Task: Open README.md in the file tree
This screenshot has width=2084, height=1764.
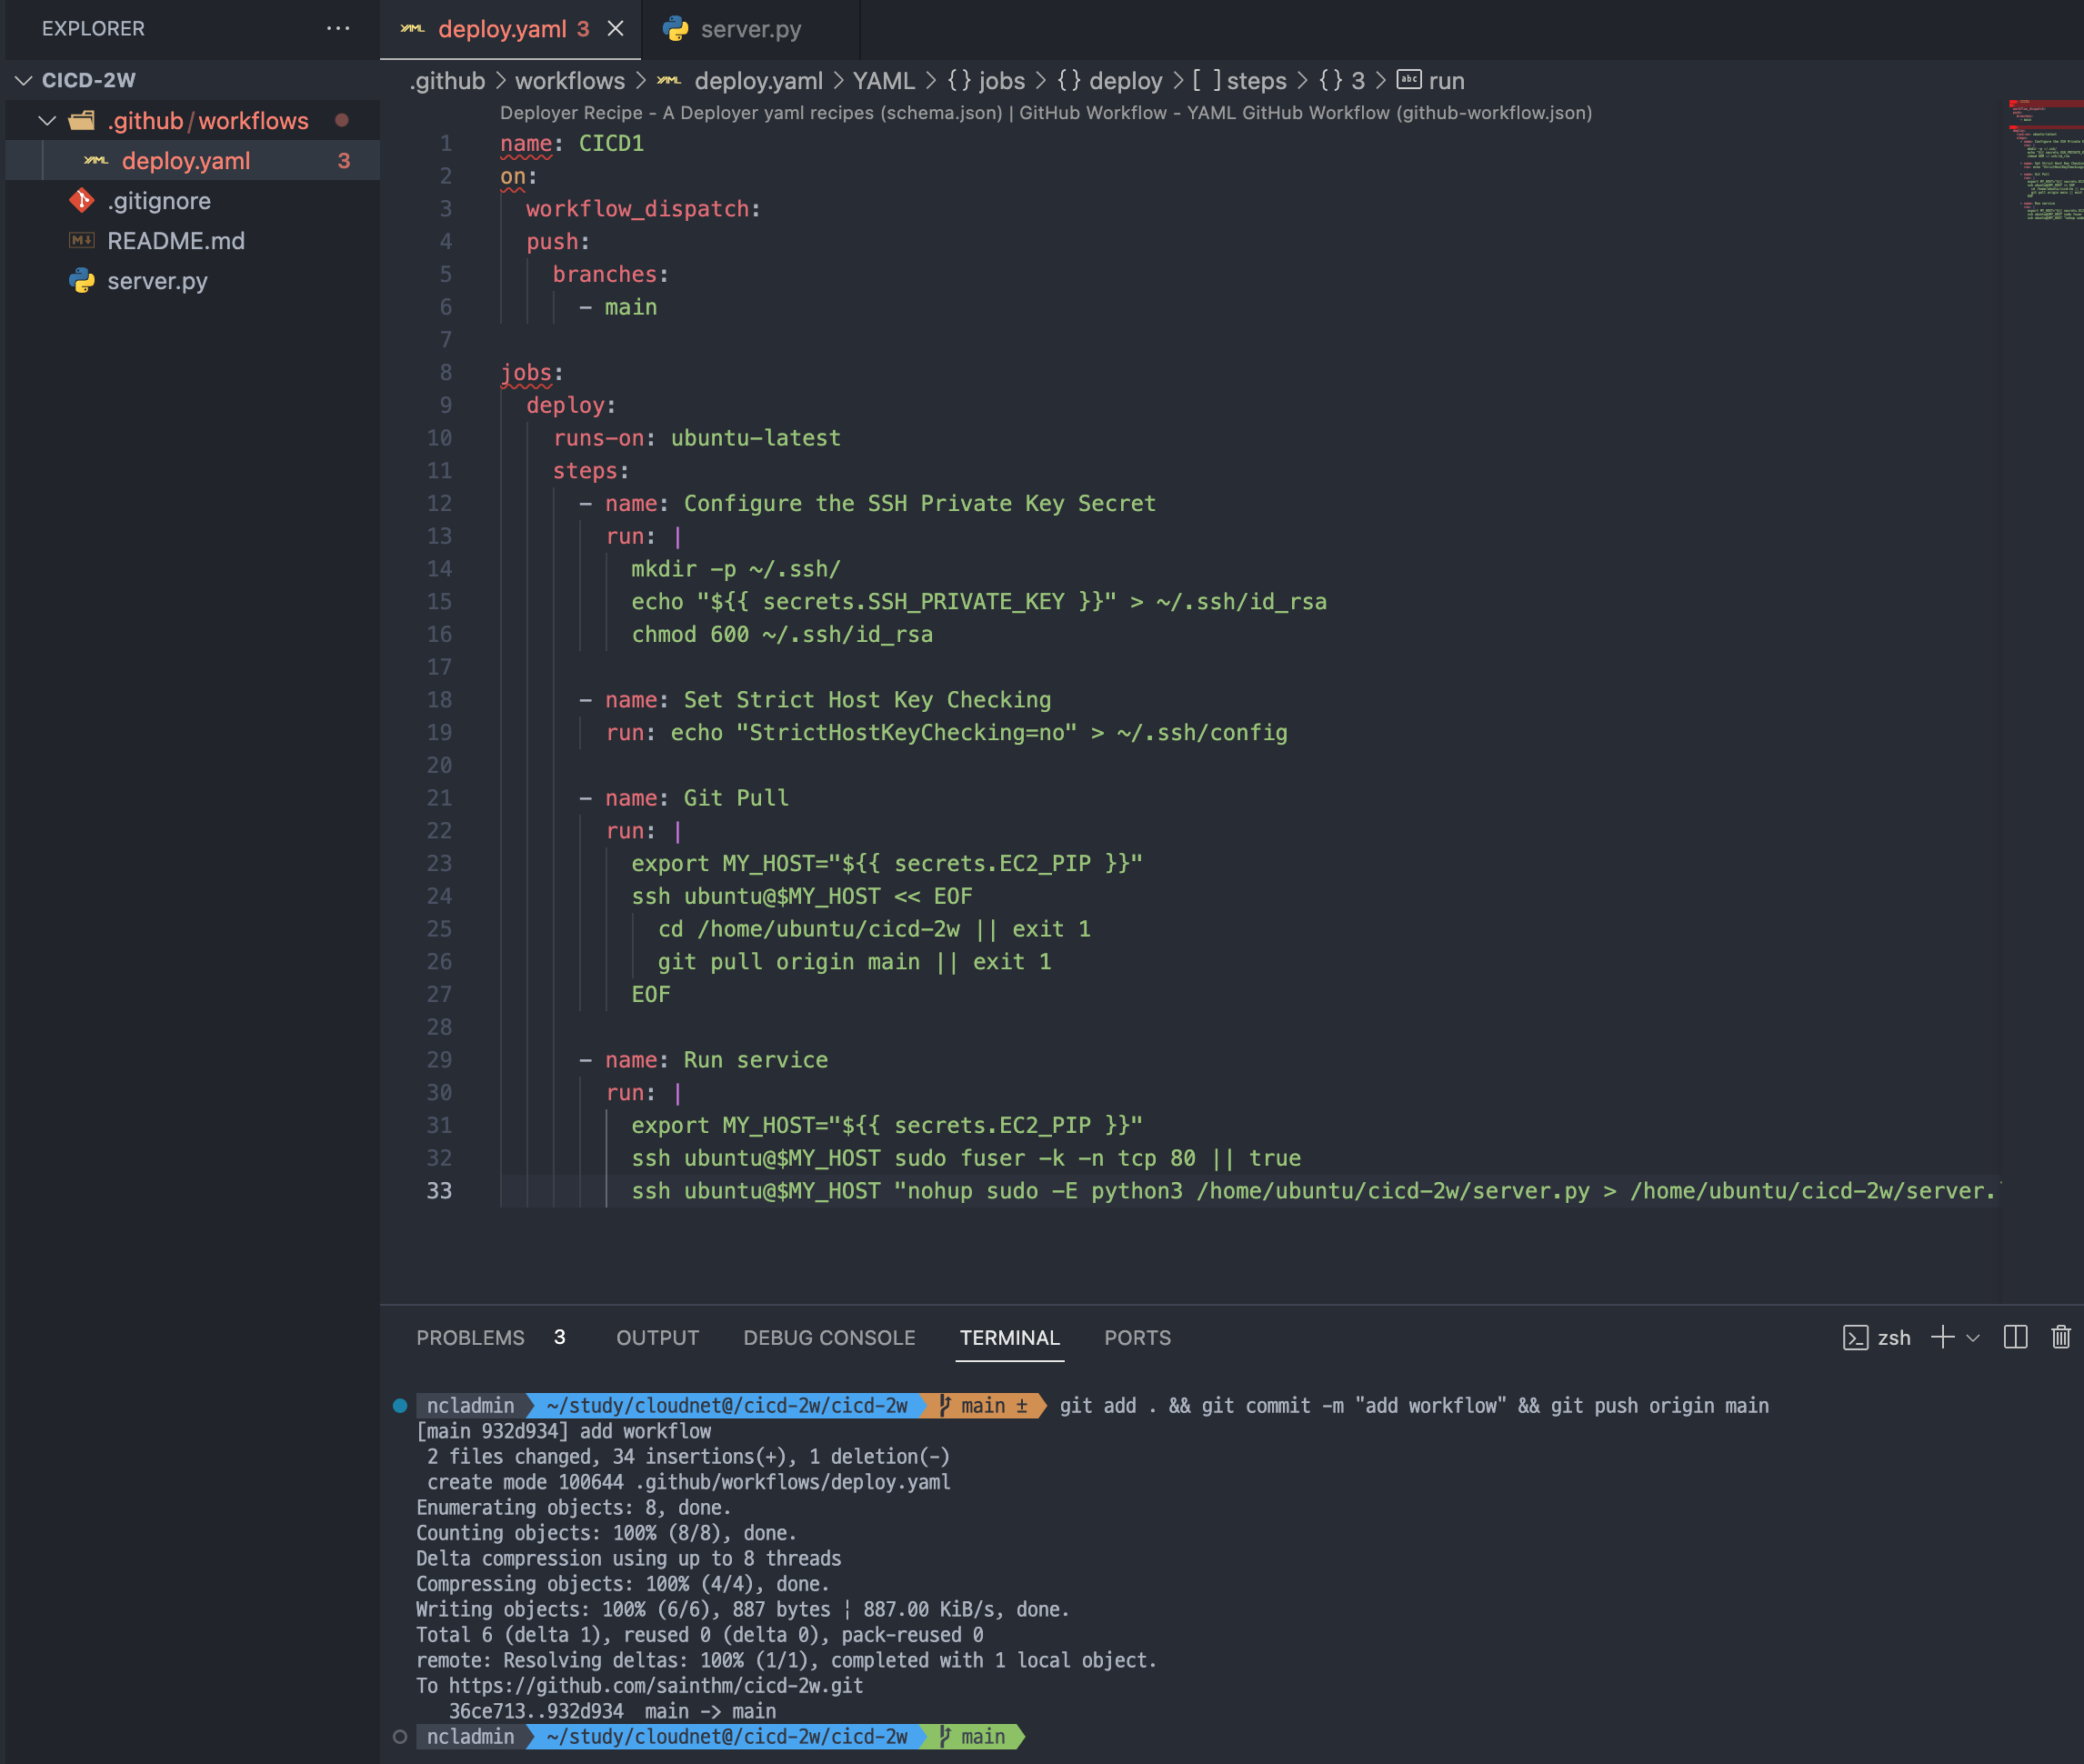Action: 176,241
